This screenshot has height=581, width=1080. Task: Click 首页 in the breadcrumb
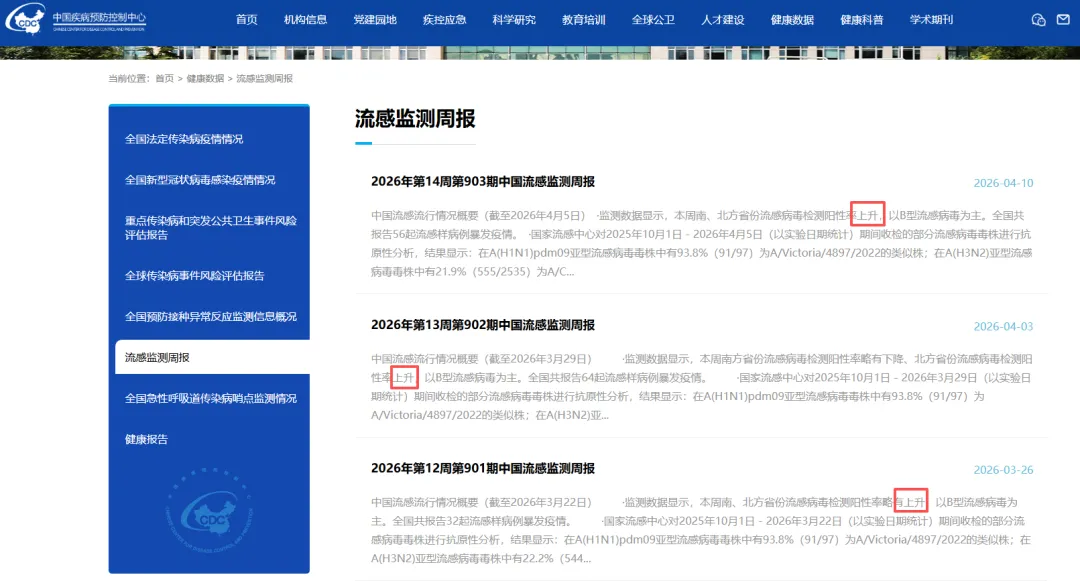[165, 78]
